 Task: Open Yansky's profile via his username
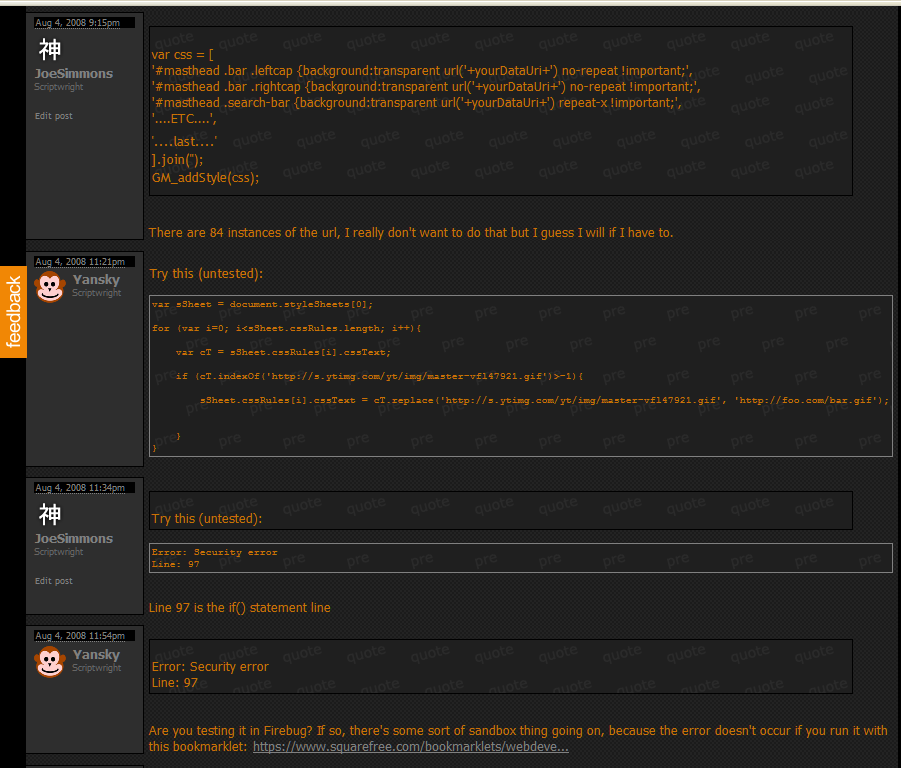coord(95,279)
